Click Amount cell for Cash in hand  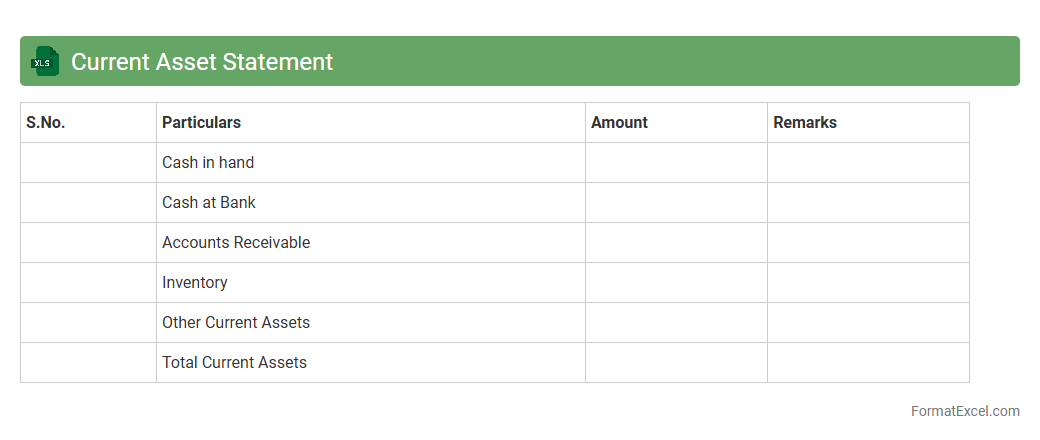(676, 162)
